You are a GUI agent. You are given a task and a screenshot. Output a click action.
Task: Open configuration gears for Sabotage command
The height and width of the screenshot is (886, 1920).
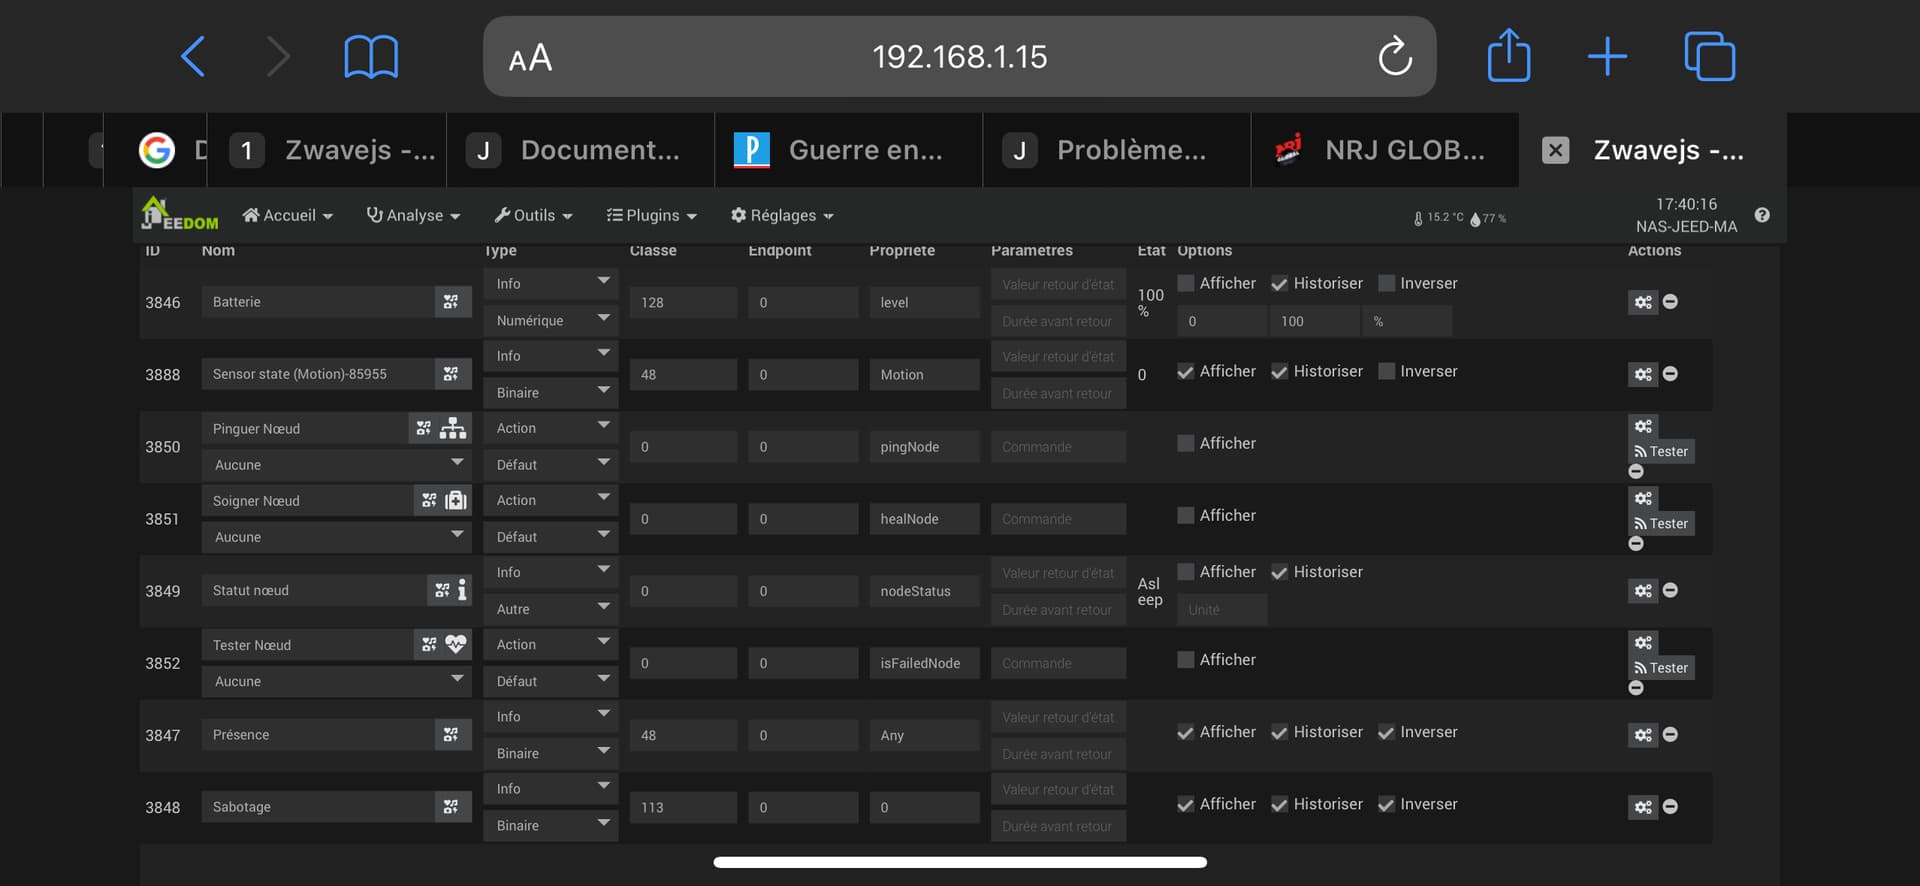pos(1643,807)
